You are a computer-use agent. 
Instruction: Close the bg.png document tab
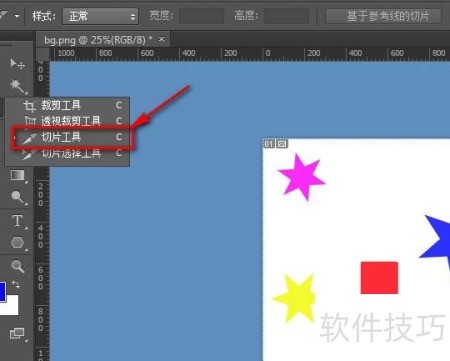pyautogui.click(x=162, y=39)
